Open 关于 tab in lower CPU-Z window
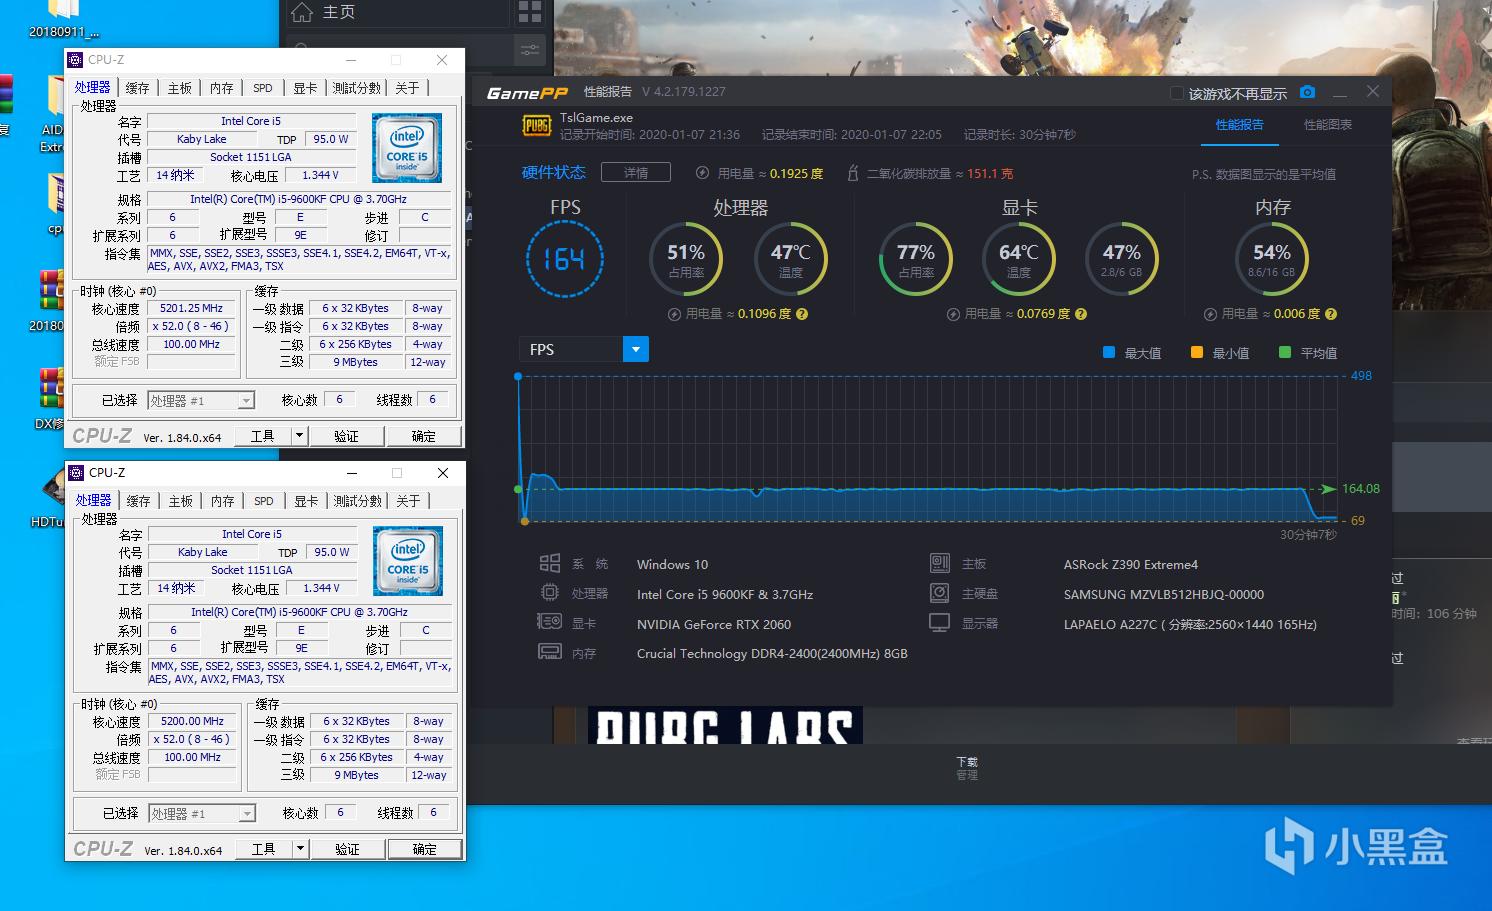The width and height of the screenshot is (1492, 911). tap(408, 501)
